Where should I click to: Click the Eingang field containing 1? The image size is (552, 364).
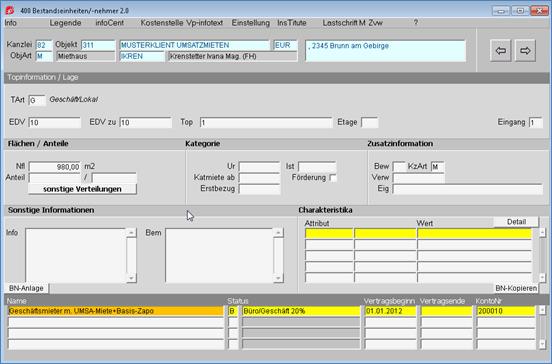pos(535,123)
